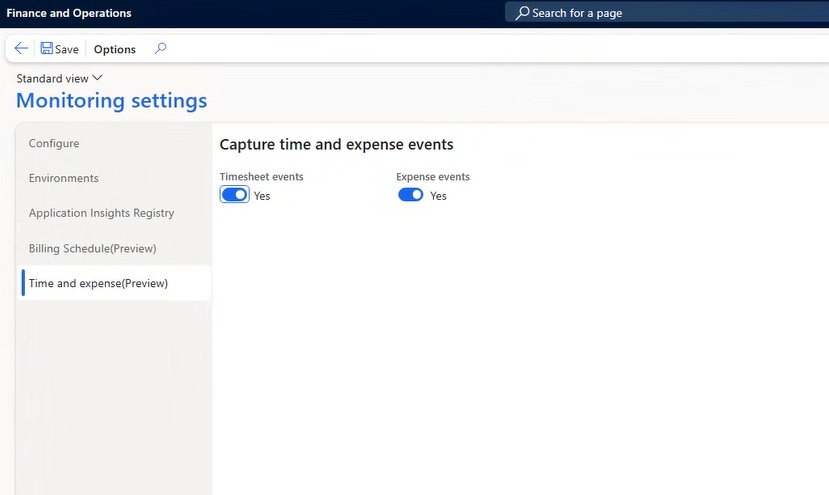Viewport: 829px width, 495px height.
Task: Select the Time and expense(Preview) tab
Action: point(98,283)
